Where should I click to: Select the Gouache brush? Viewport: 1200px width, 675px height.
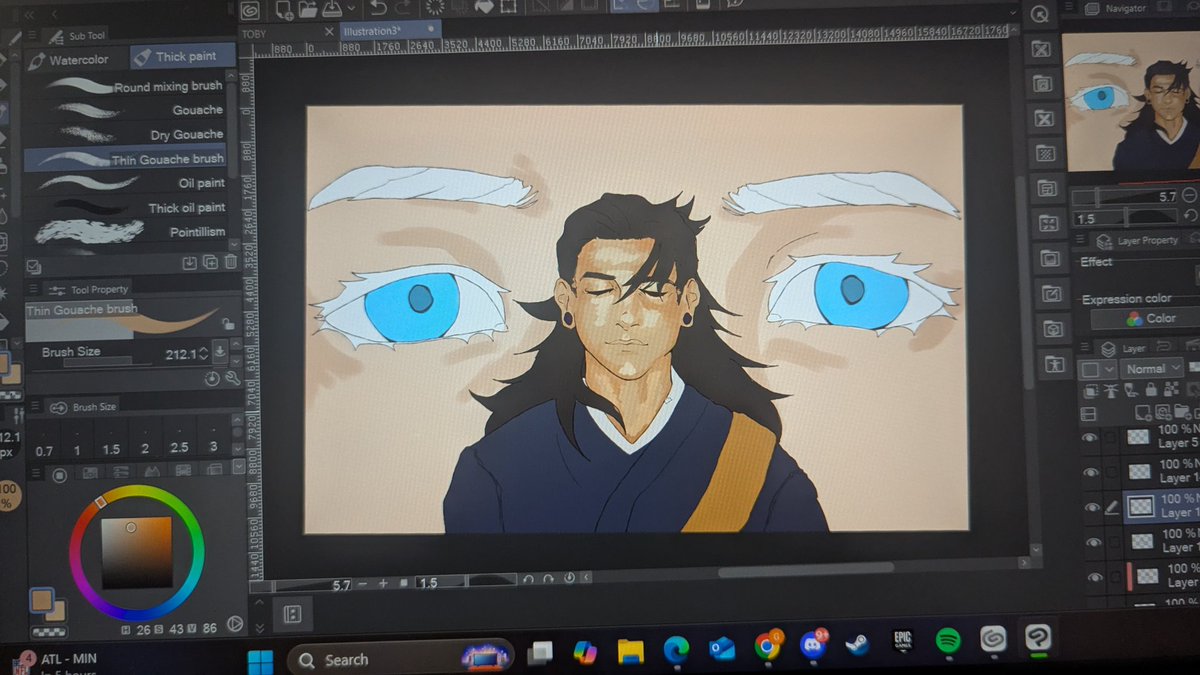(x=125, y=110)
